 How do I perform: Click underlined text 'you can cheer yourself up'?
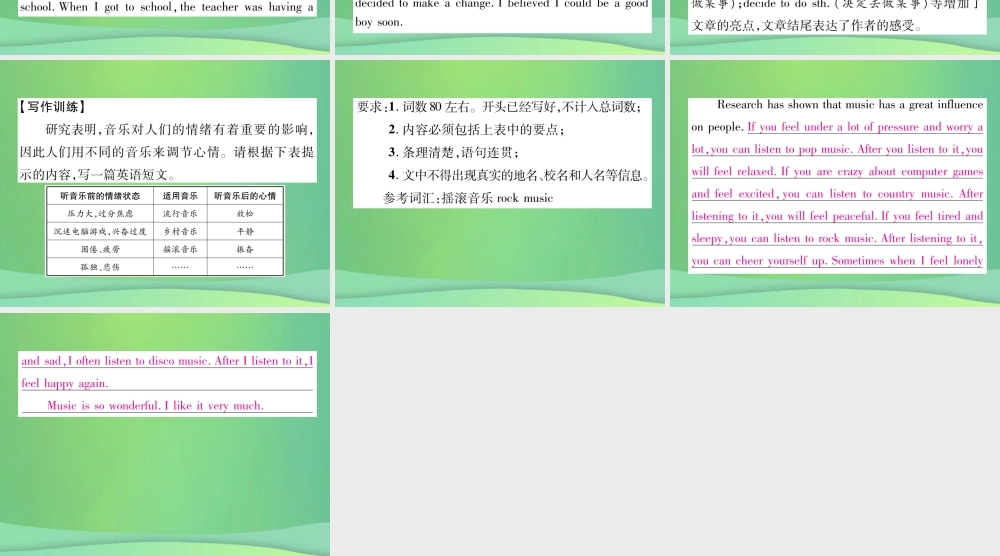pyautogui.click(x=837, y=261)
